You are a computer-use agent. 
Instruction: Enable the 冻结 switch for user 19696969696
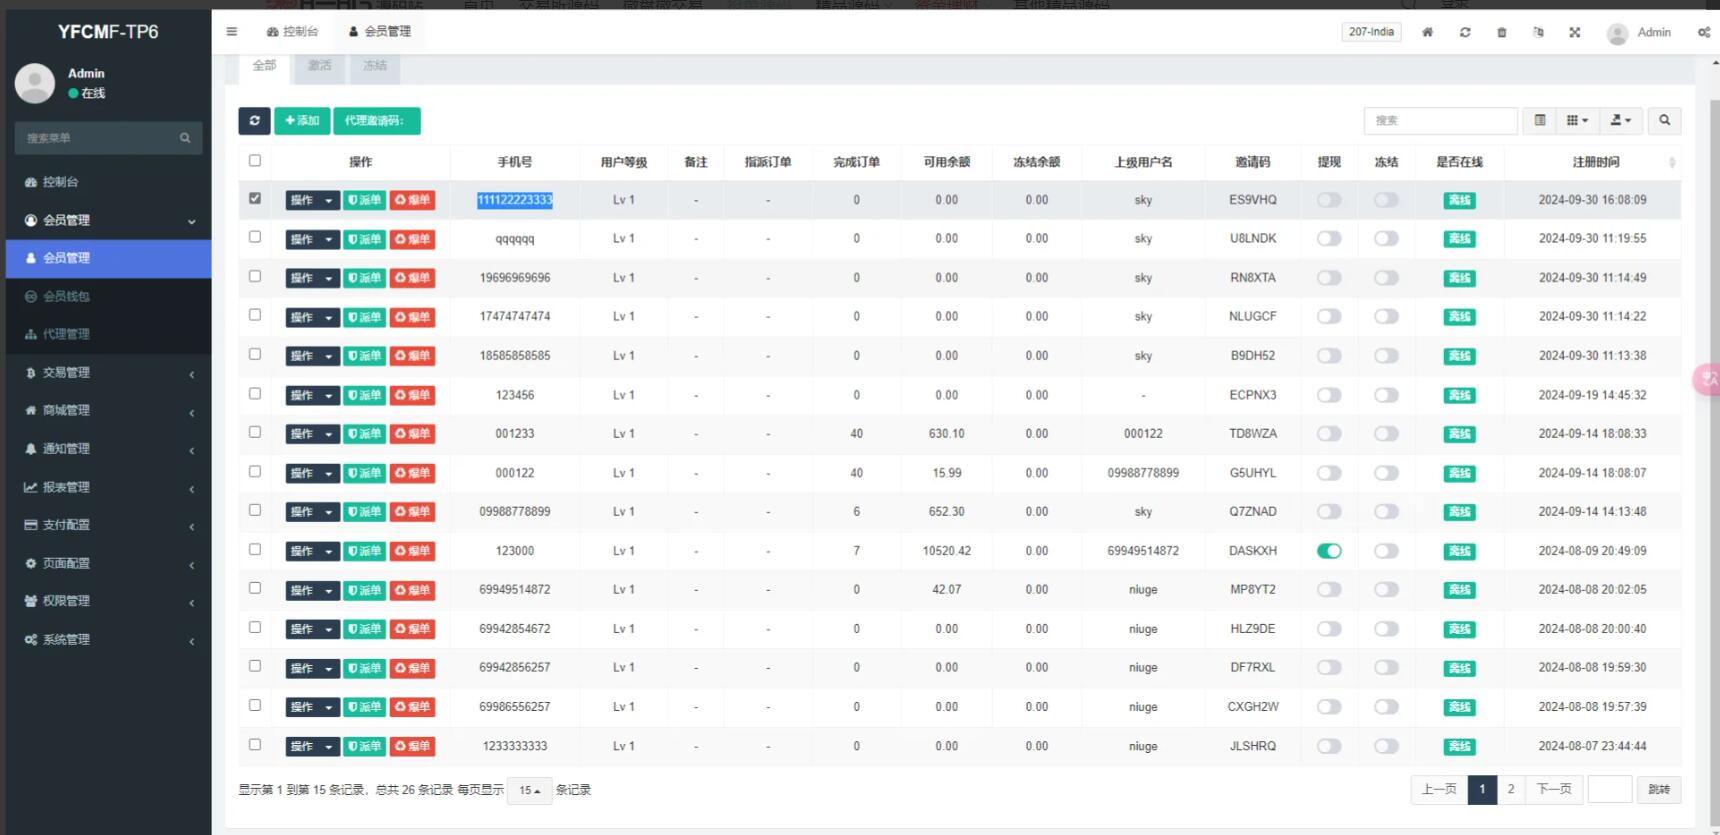(x=1386, y=278)
